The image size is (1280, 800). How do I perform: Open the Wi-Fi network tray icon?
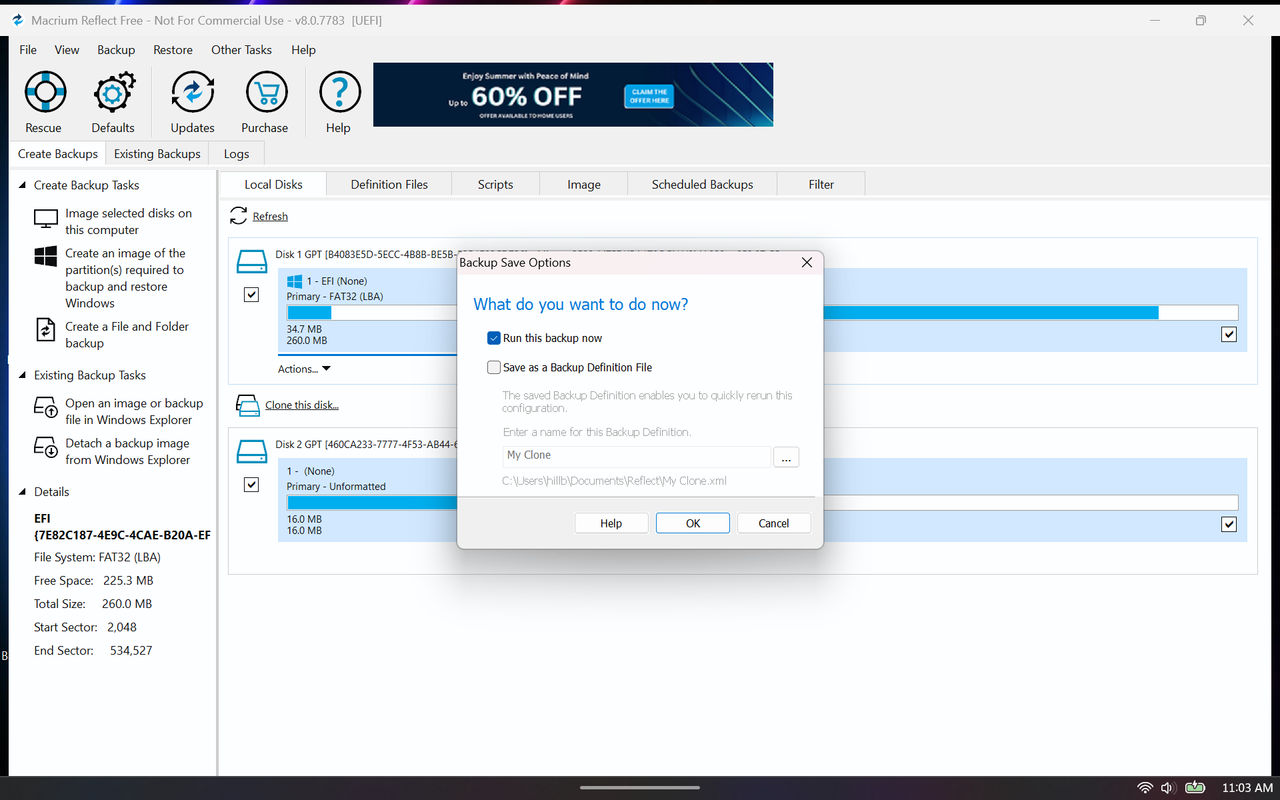pos(1145,788)
